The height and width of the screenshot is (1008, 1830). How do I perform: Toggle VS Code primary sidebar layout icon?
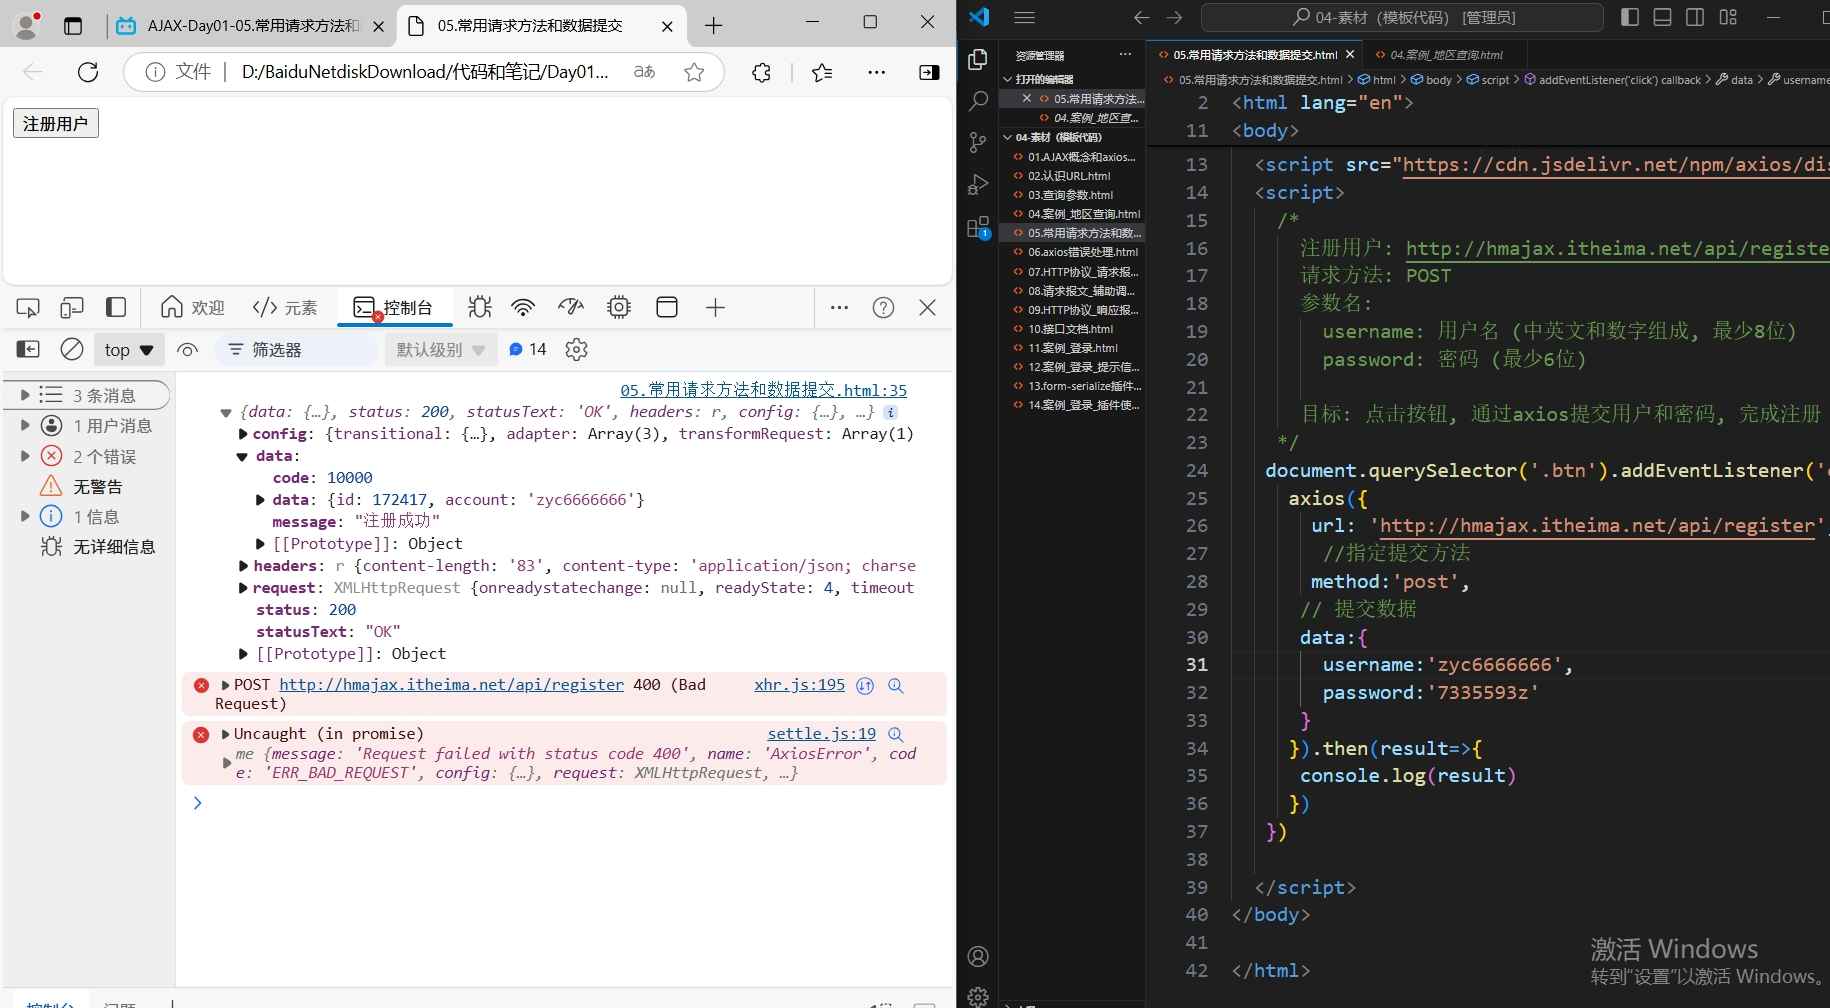coord(1630,17)
